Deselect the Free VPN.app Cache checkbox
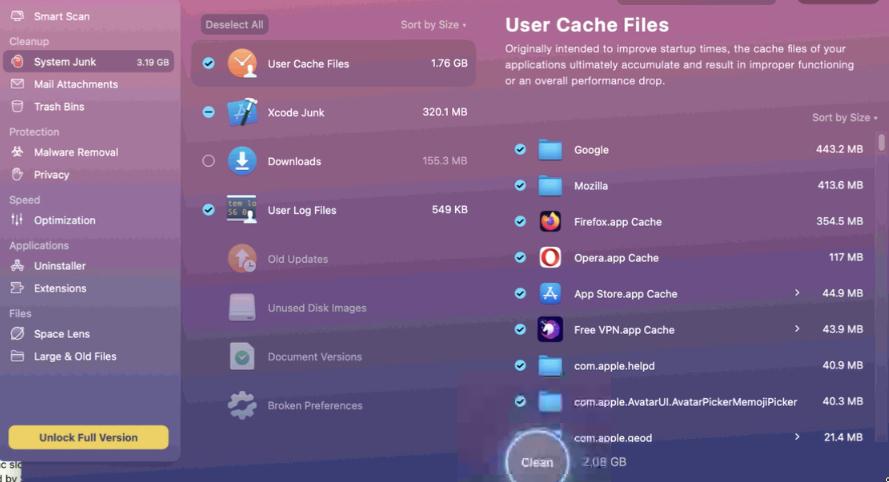Screen dimensions: 889x482 [520, 329]
